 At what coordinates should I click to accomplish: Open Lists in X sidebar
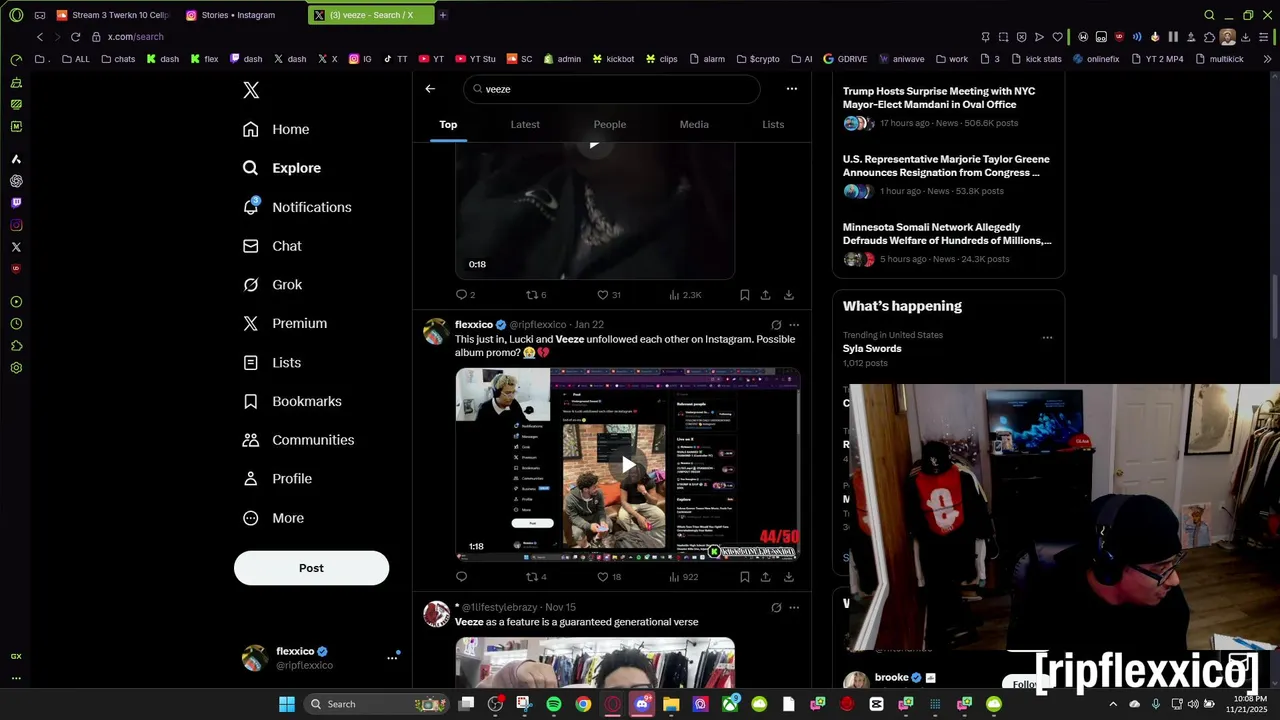click(272, 362)
